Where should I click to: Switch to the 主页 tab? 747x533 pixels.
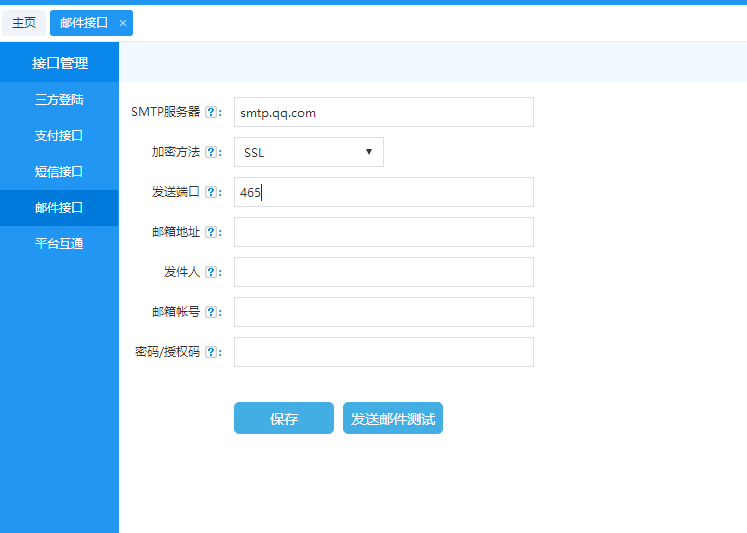pyautogui.click(x=24, y=23)
